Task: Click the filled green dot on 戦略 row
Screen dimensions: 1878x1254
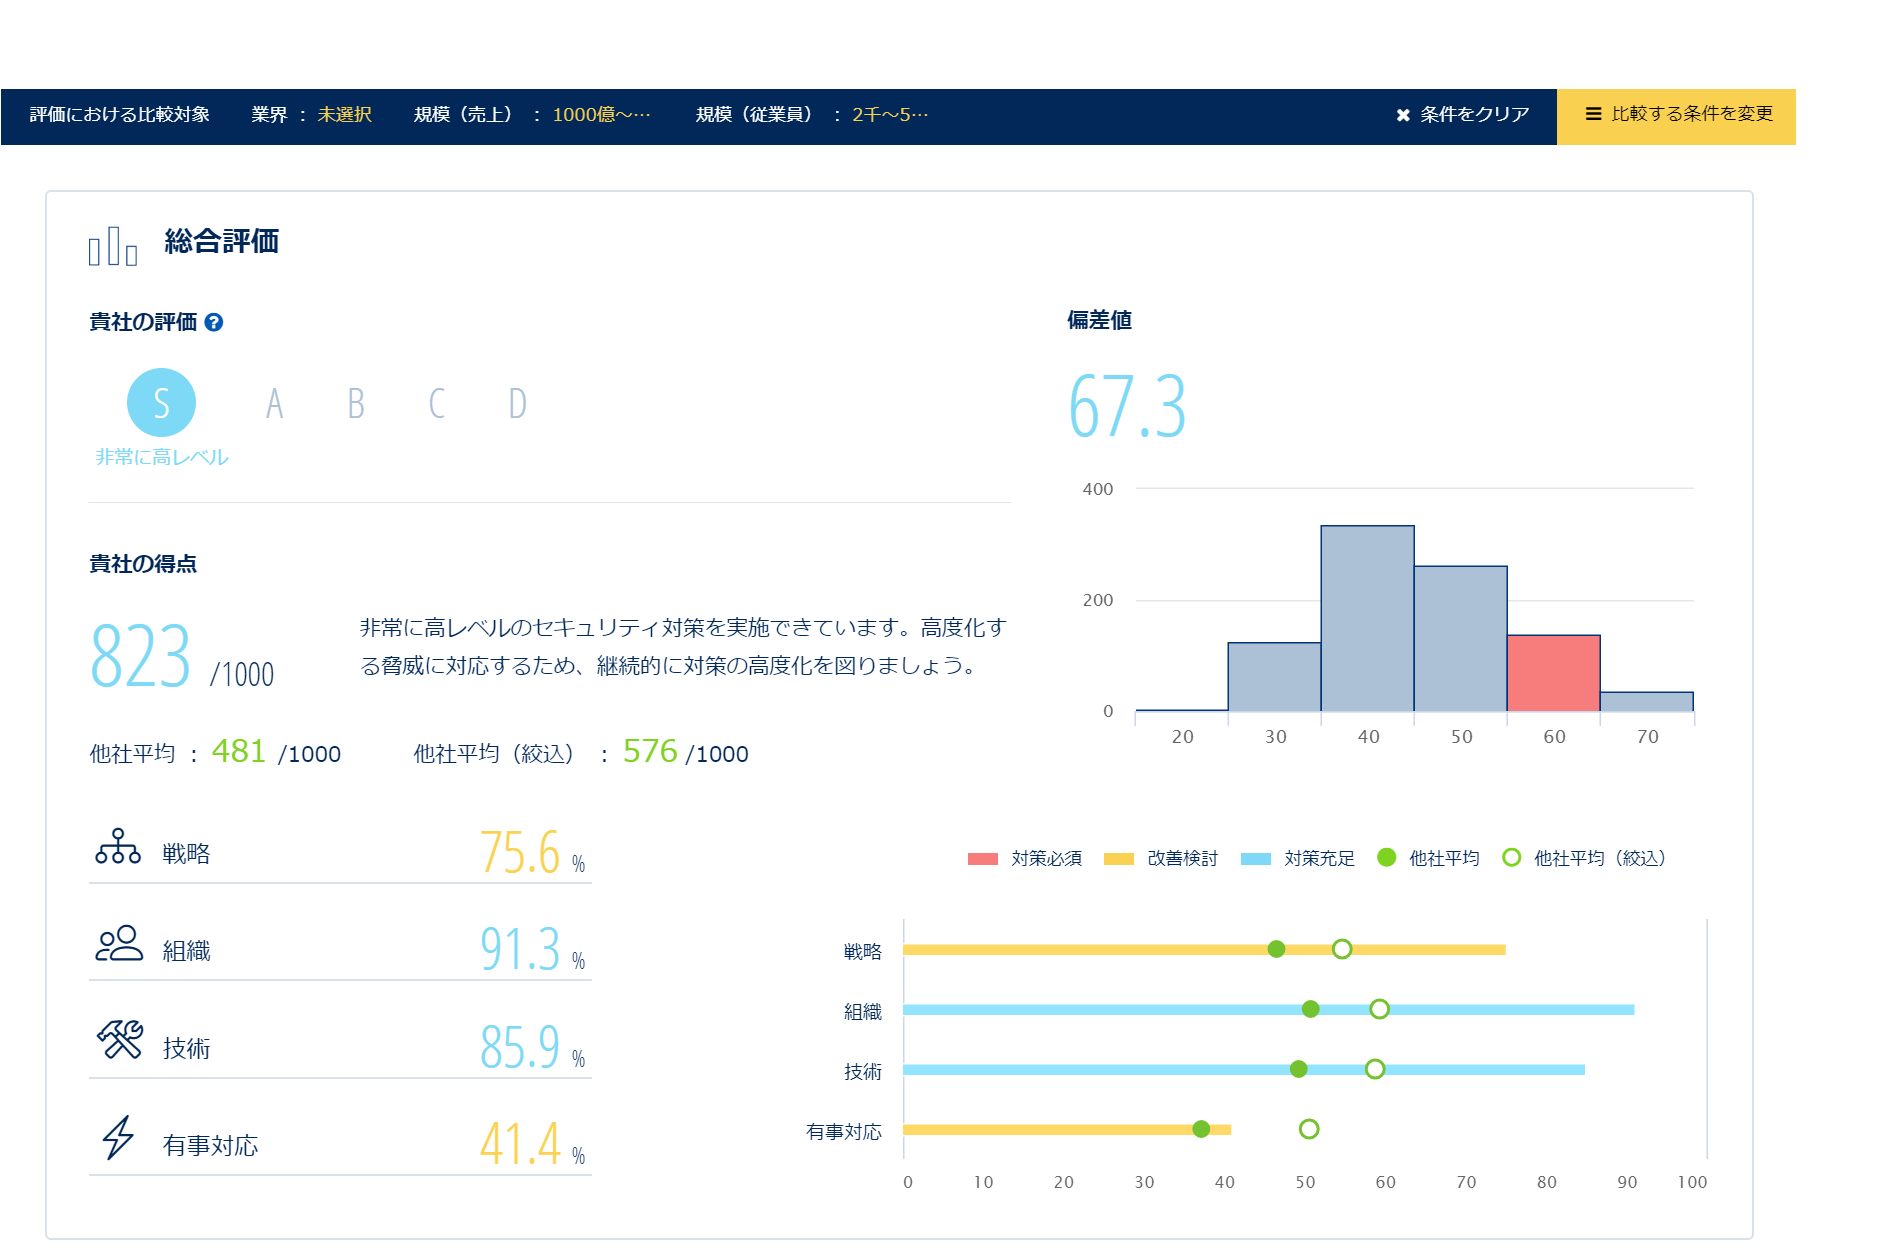Action: click(x=1276, y=949)
